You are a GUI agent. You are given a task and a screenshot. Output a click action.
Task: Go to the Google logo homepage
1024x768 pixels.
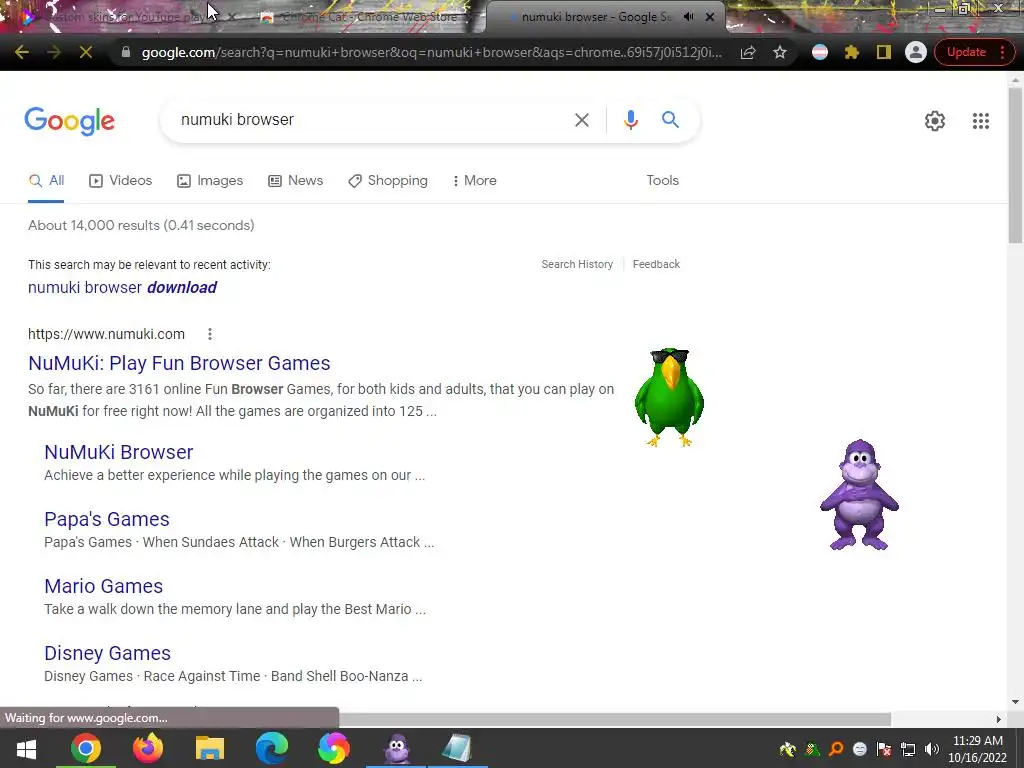69,121
